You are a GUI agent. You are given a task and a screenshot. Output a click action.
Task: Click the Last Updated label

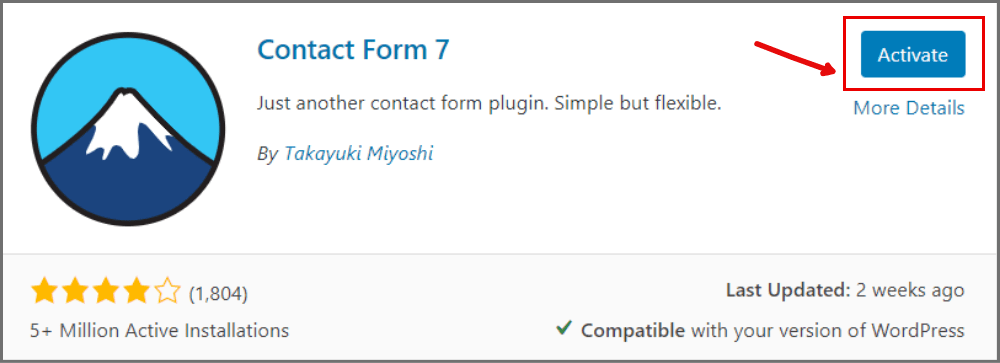[788, 291]
